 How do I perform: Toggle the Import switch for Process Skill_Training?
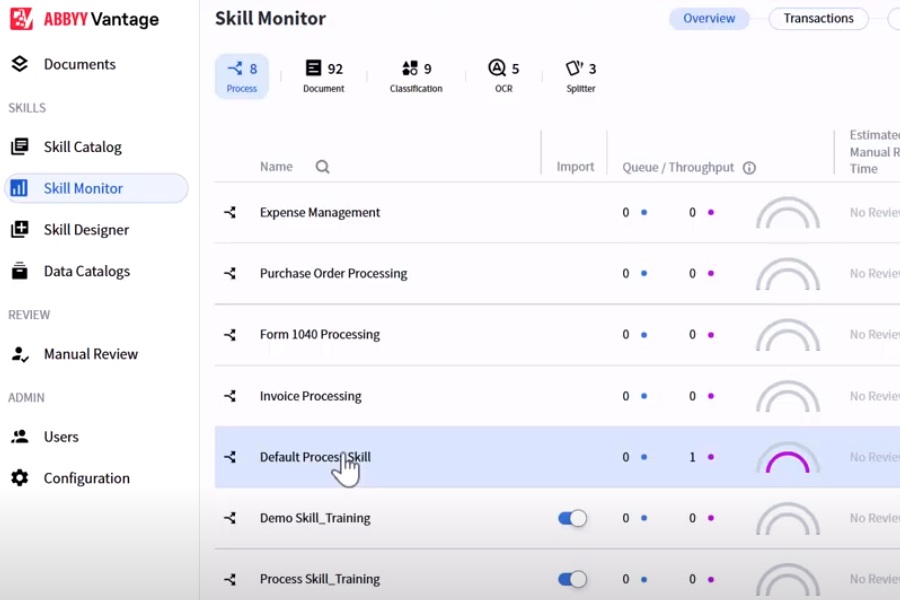pos(572,579)
